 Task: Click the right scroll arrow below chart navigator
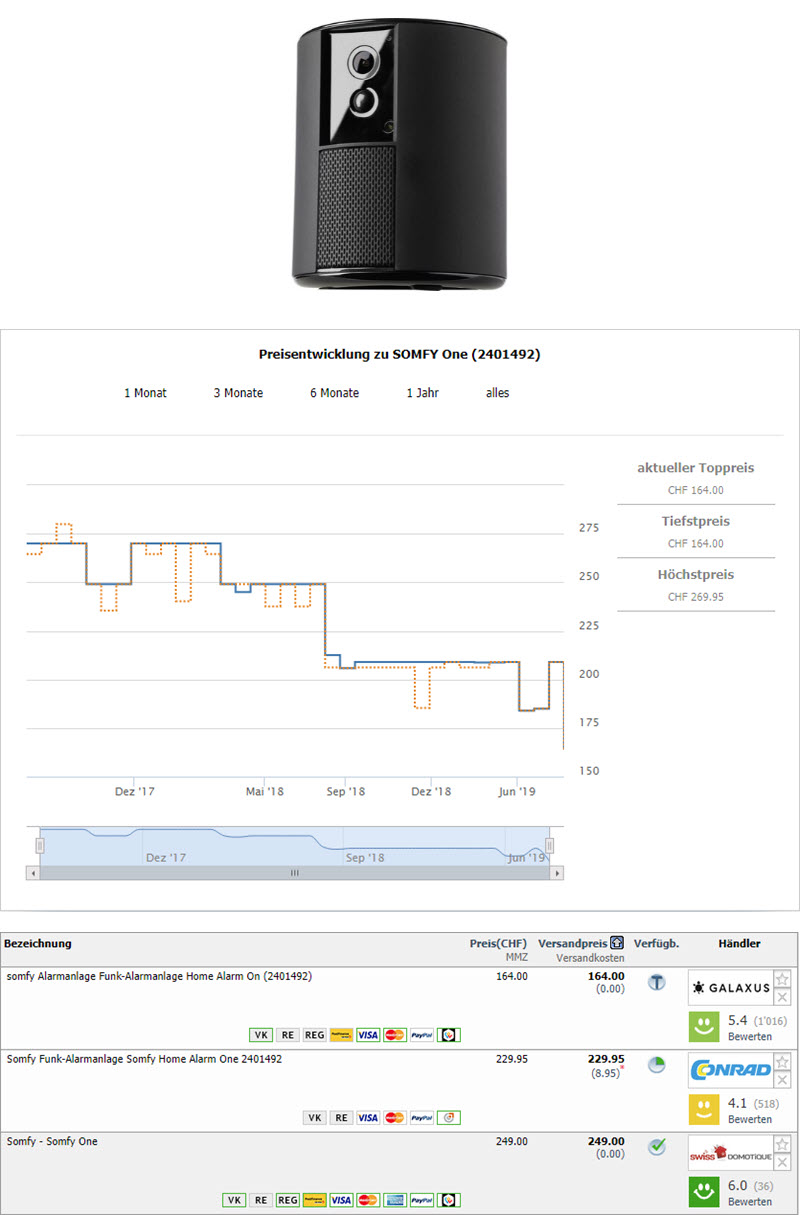click(x=557, y=873)
